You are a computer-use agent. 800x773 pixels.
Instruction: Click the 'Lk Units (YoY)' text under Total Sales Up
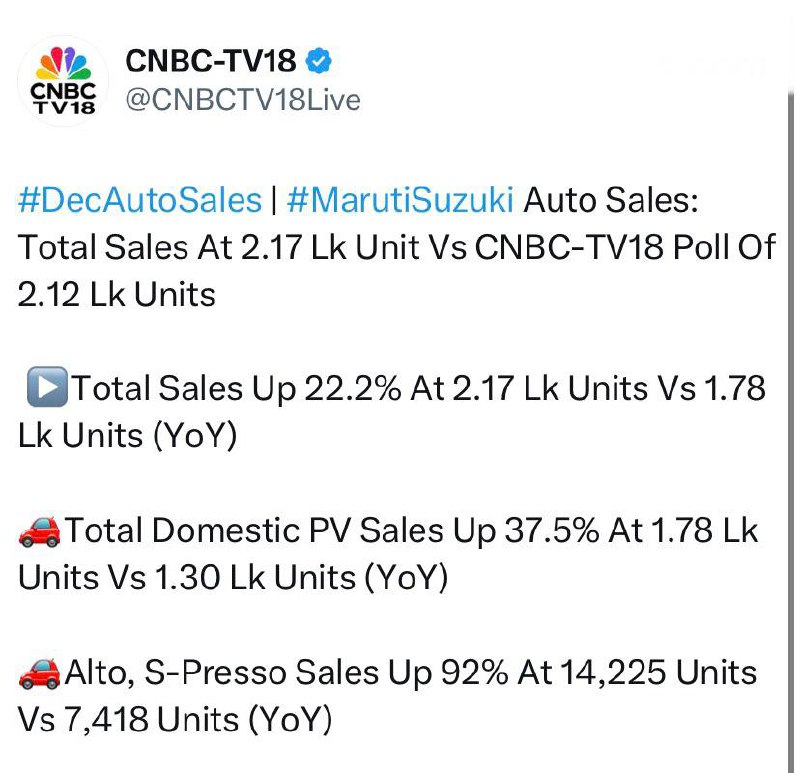coord(128,436)
